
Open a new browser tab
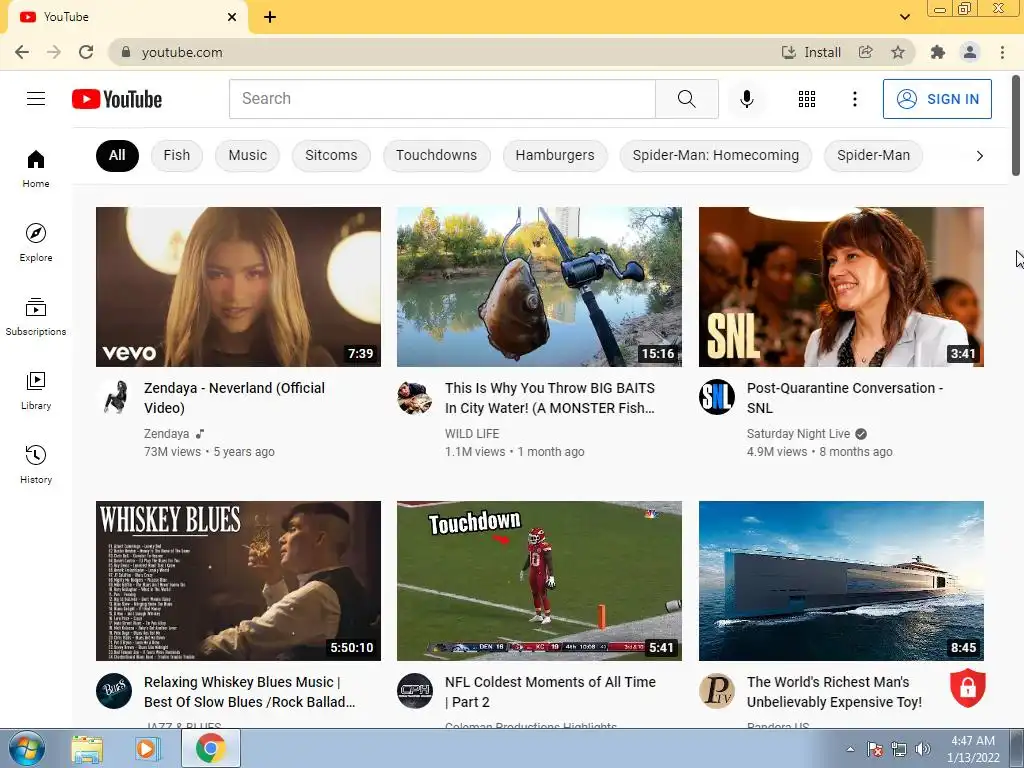[x=270, y=17]
